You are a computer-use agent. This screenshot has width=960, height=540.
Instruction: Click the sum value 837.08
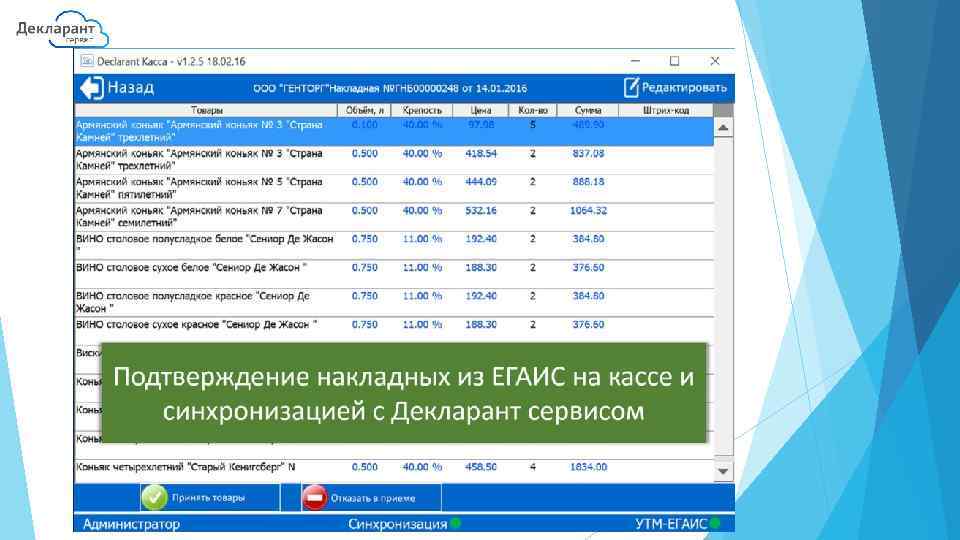(x=588, y=153)
